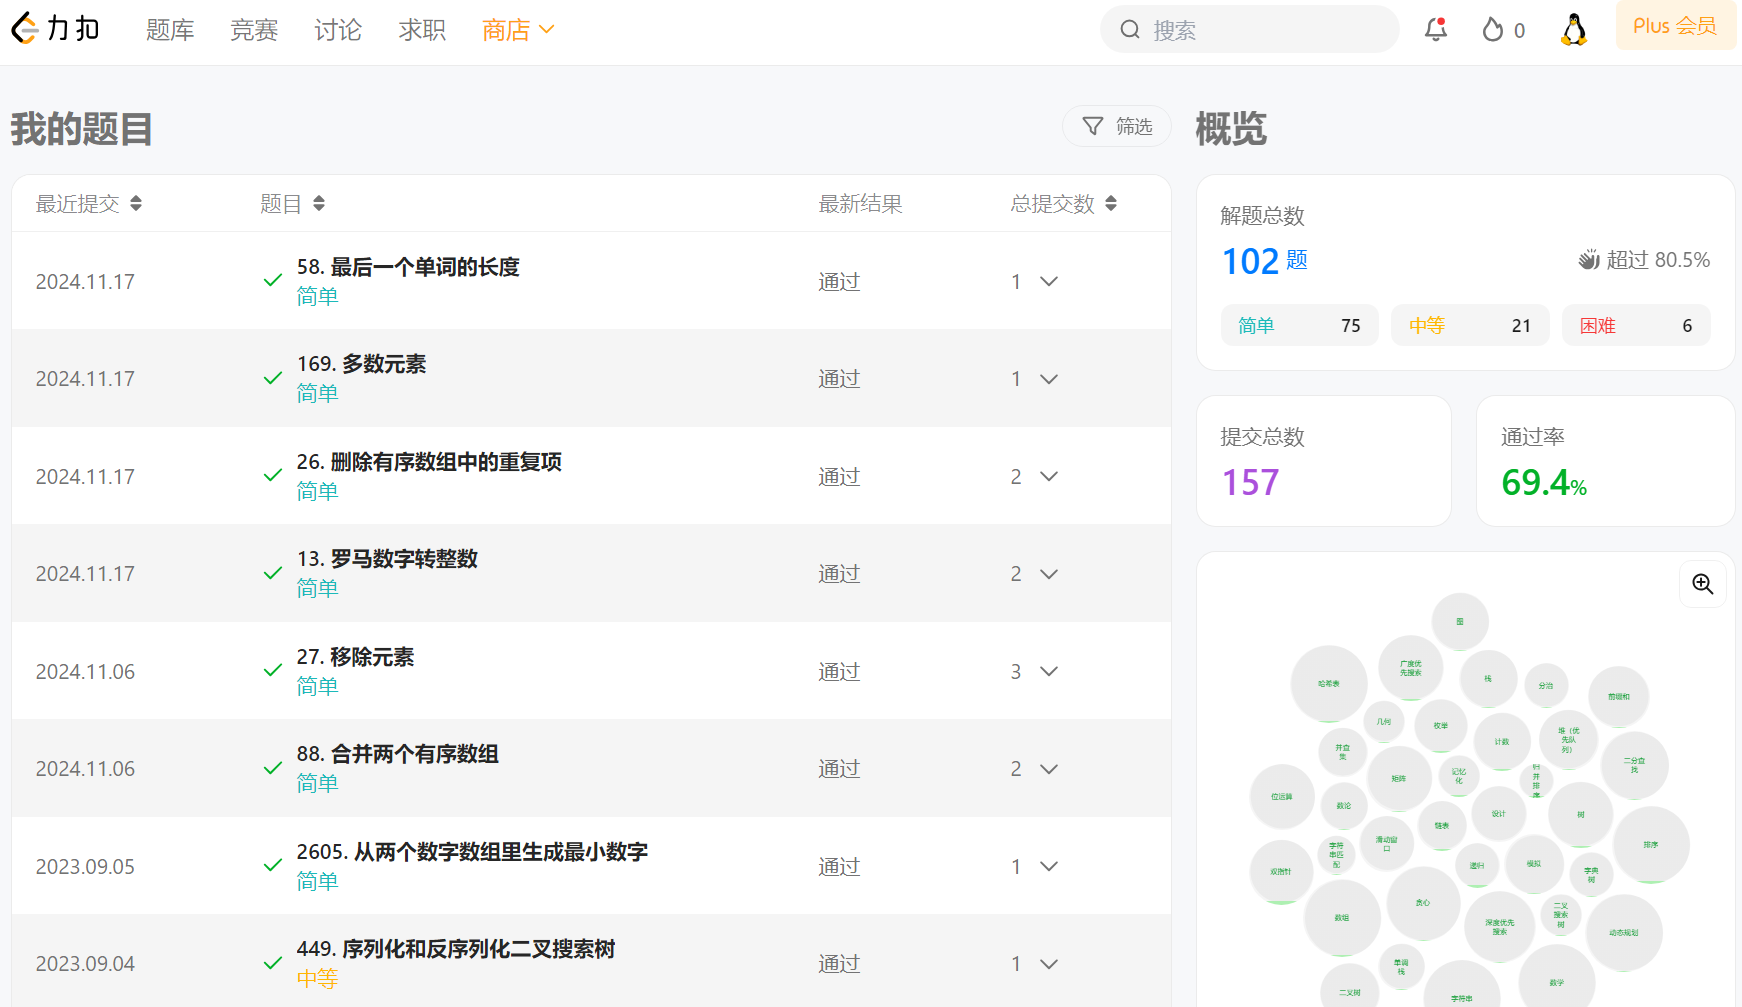This screenshot has width=1742, height=1007.
Task: Click green checkmark for 27. 移除元素
Action: coord(272,671)
